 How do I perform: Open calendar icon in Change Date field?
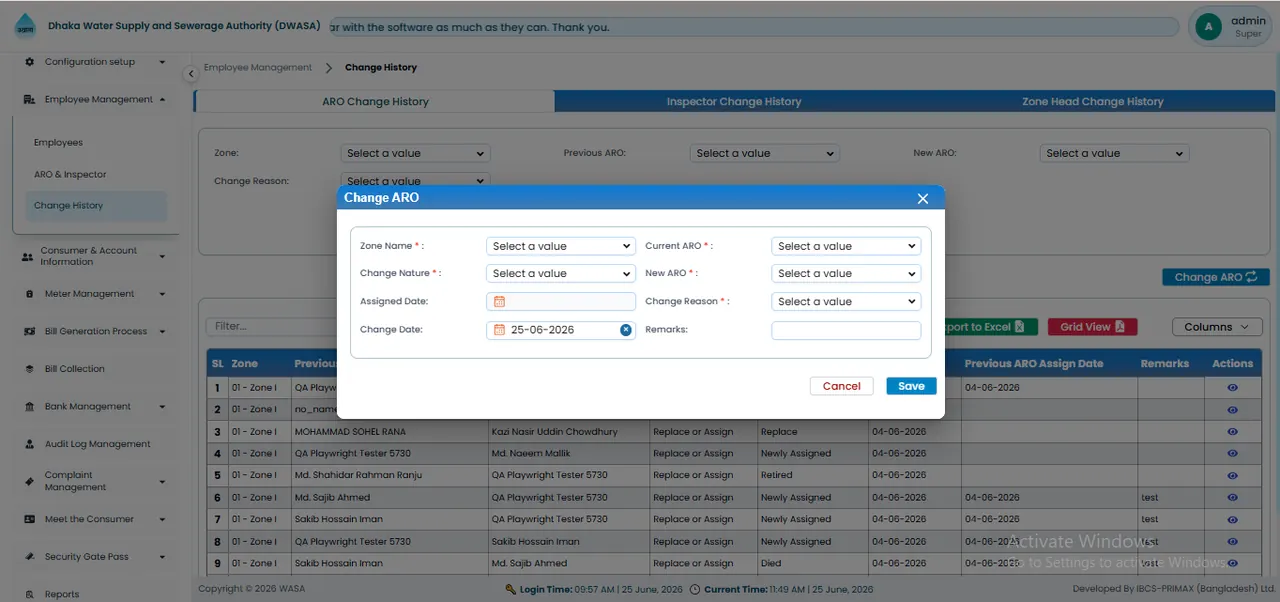[500, 329]
